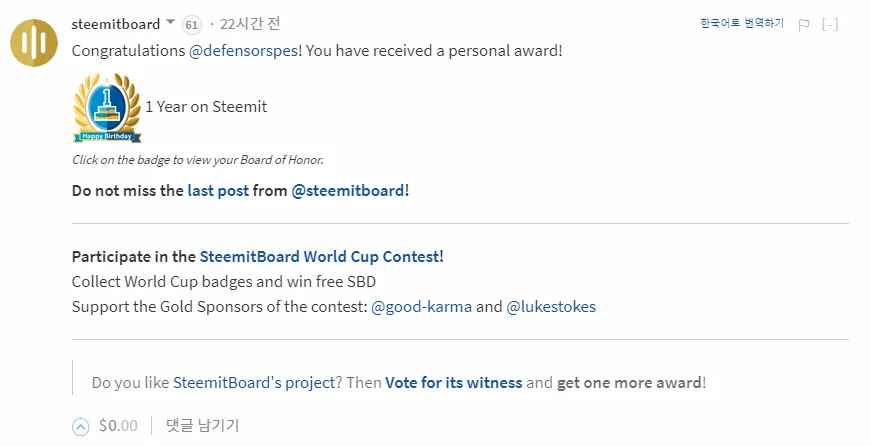
Task: Click 댓글 남기기 to leave a reply
Action: [203, 426]
